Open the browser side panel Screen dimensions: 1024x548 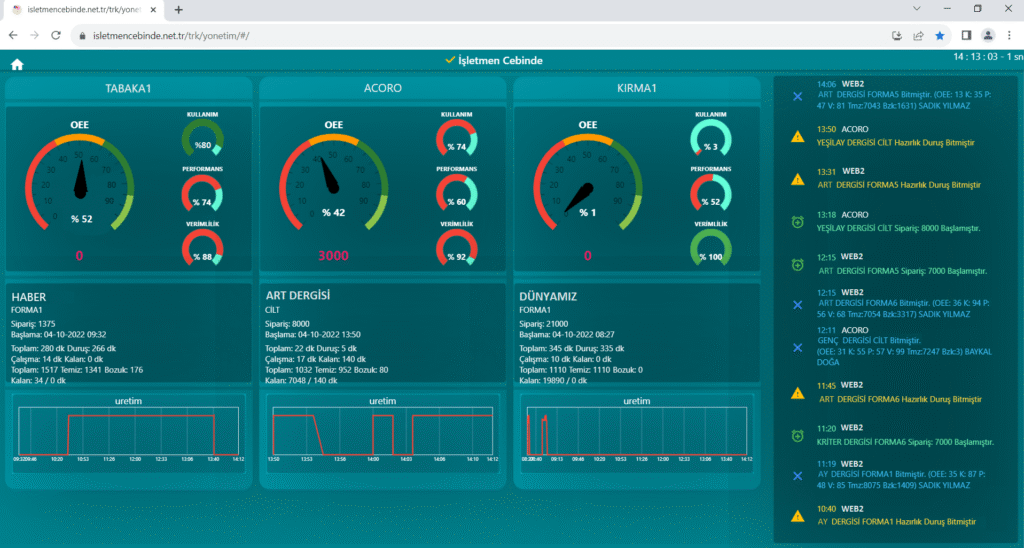pos(964,35)
